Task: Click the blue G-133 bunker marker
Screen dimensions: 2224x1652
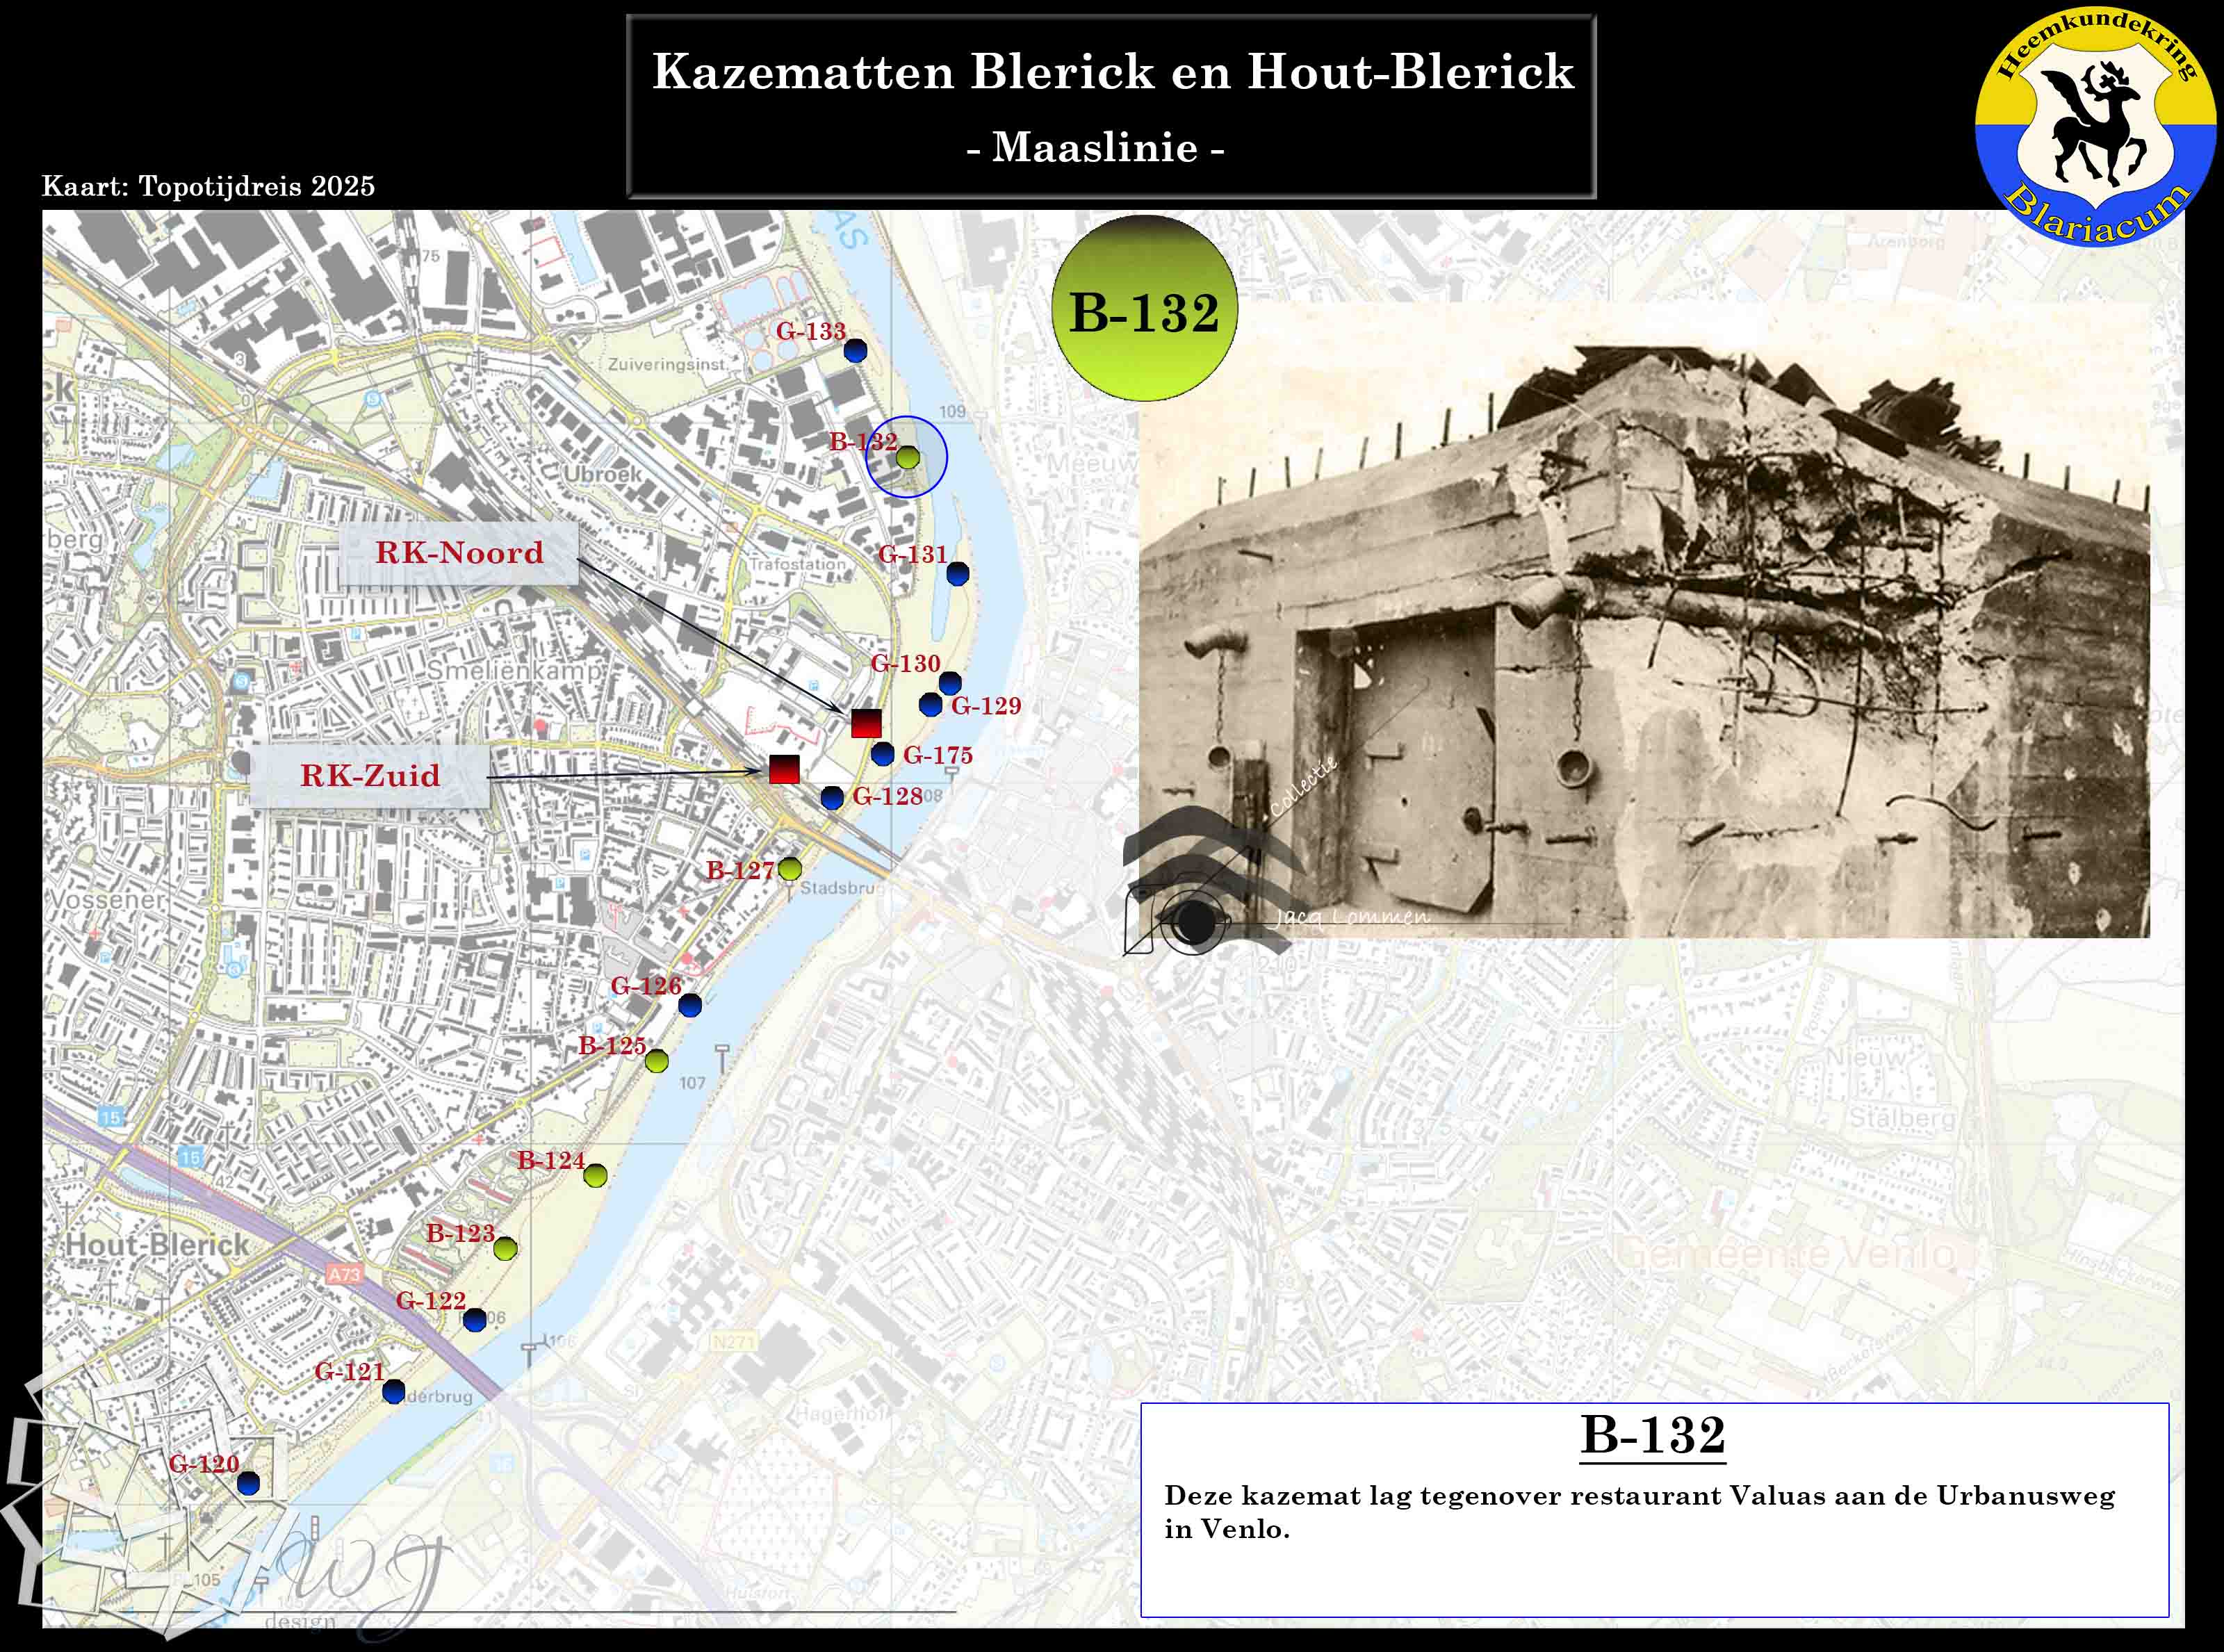Action: [x=855, y=351]
